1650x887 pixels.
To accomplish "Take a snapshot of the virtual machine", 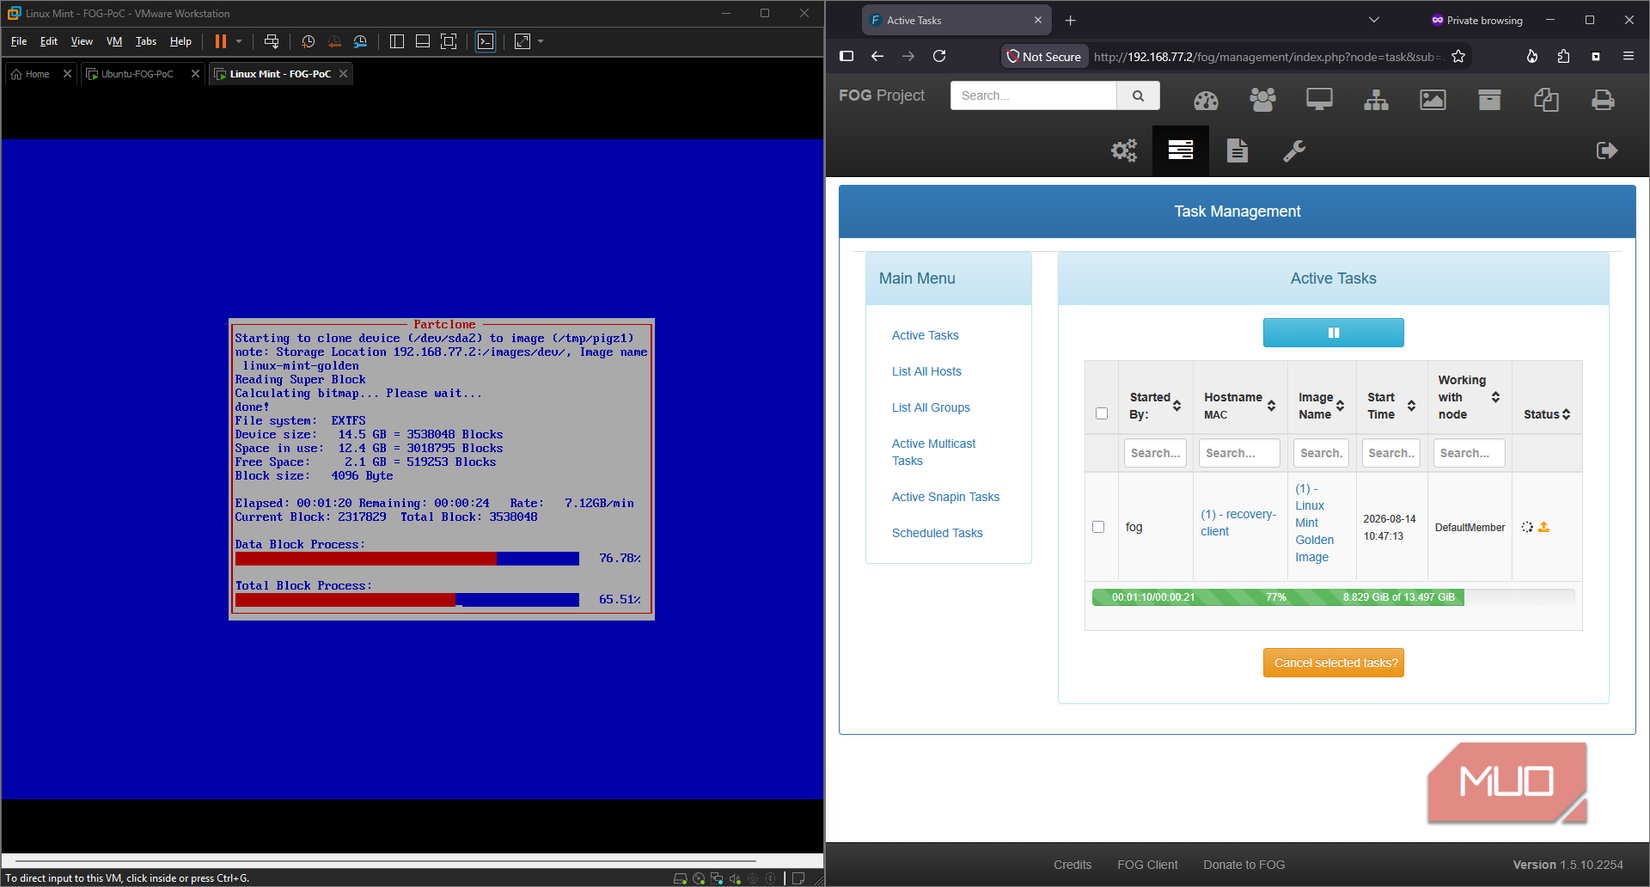I will (308, 41).
